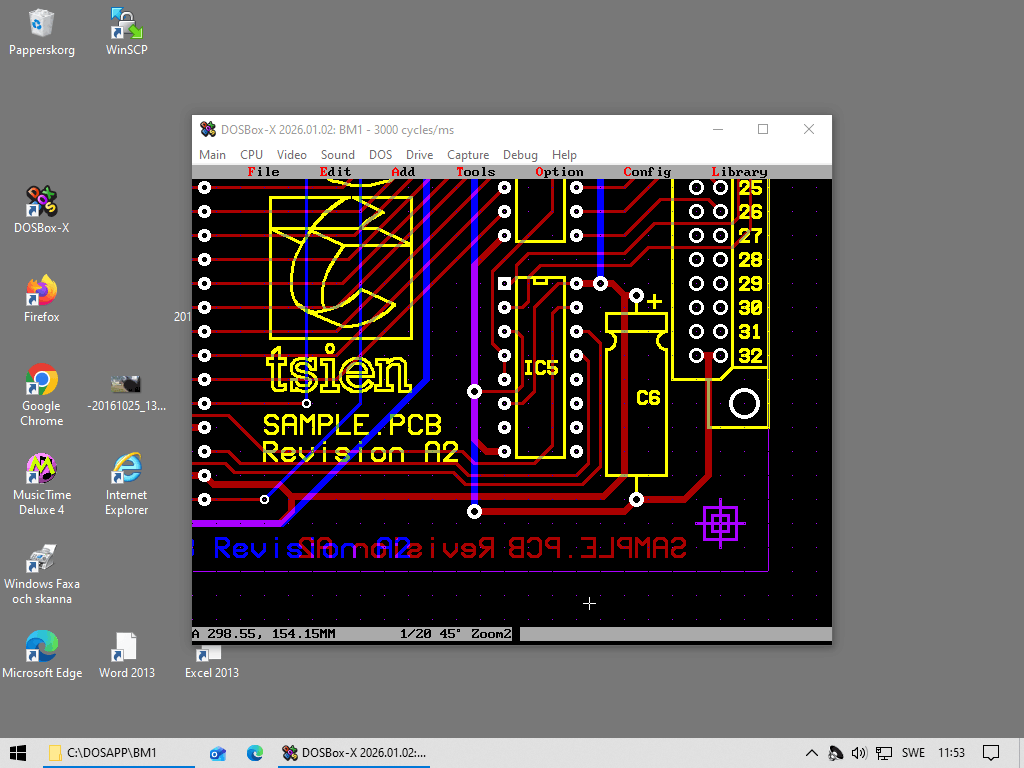
Task: Open the PCB editor File menu
Action: (x=263, y=172)
